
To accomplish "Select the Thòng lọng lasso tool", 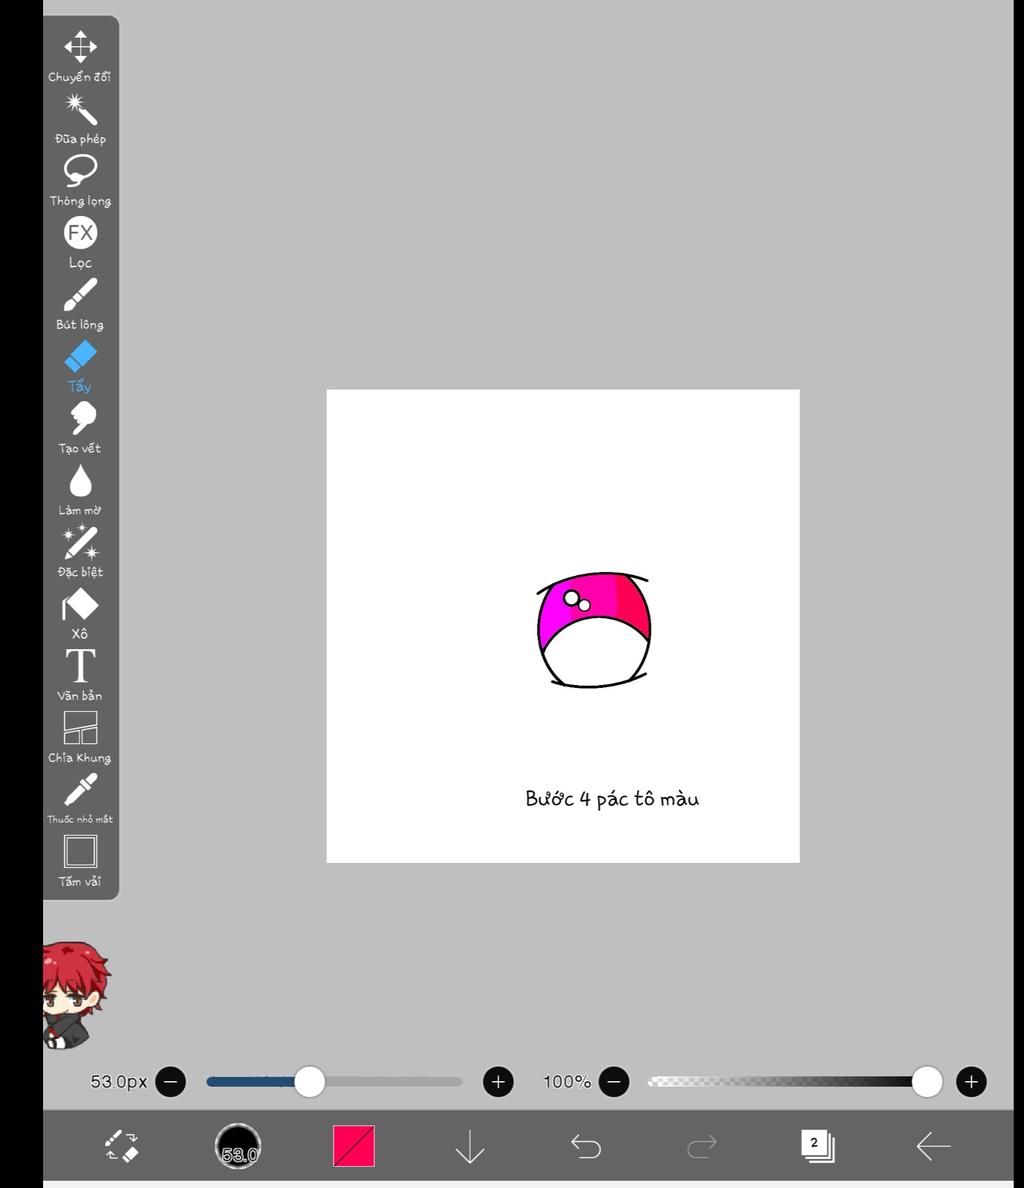I will 79,170.
